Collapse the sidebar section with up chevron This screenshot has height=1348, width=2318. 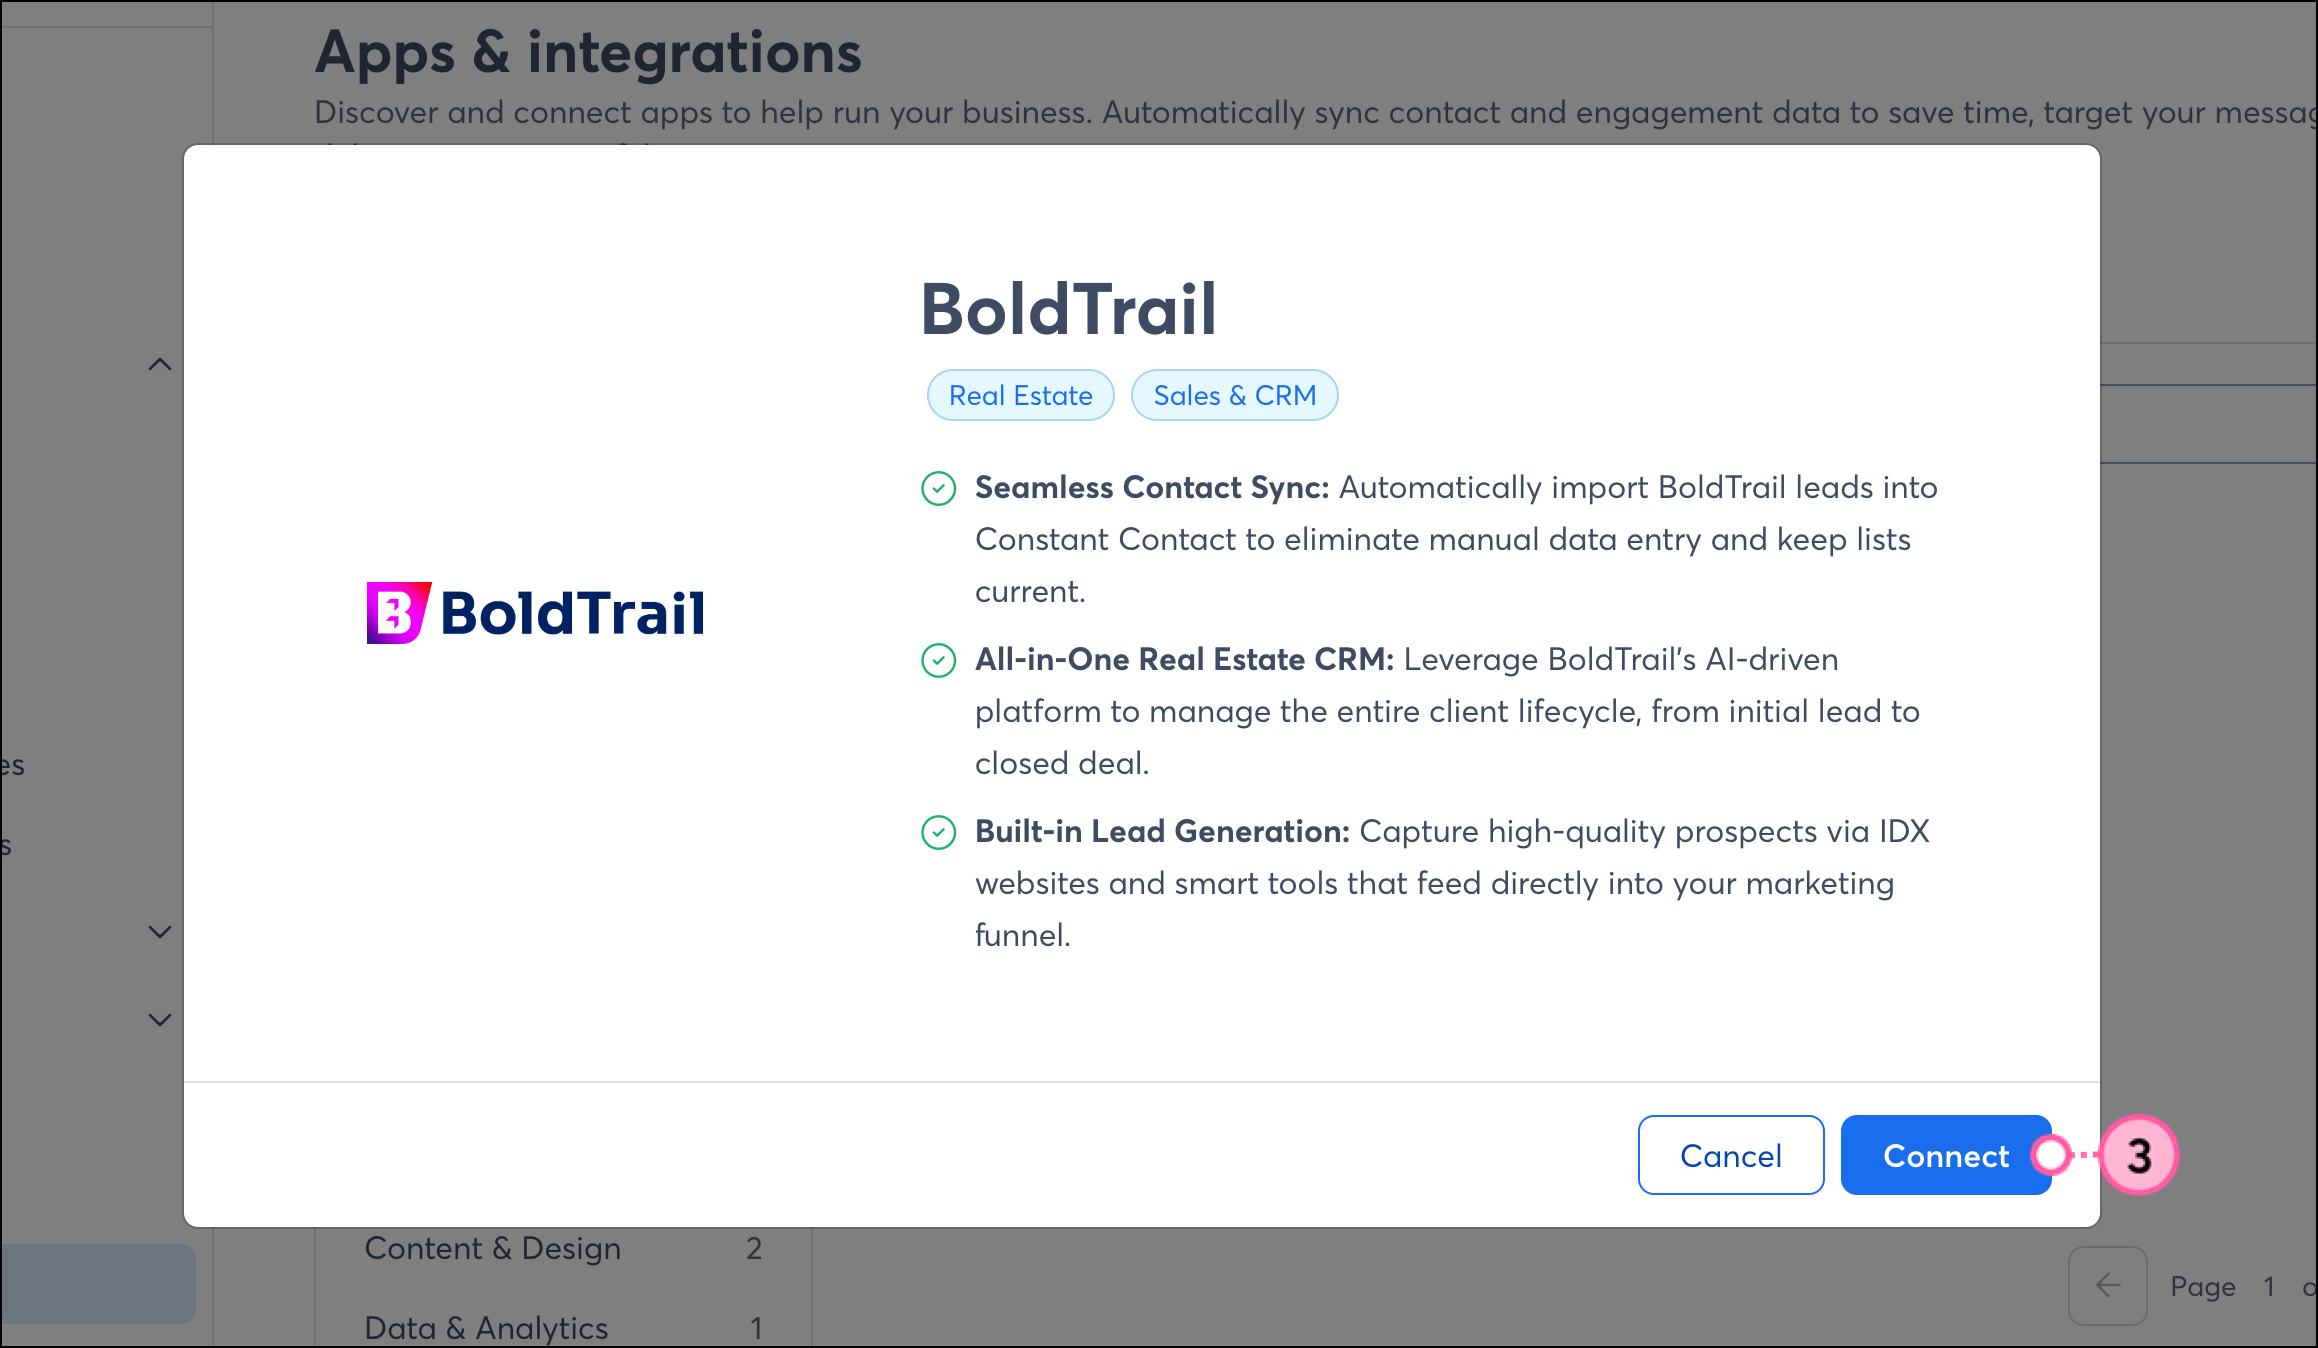point(160,365)
